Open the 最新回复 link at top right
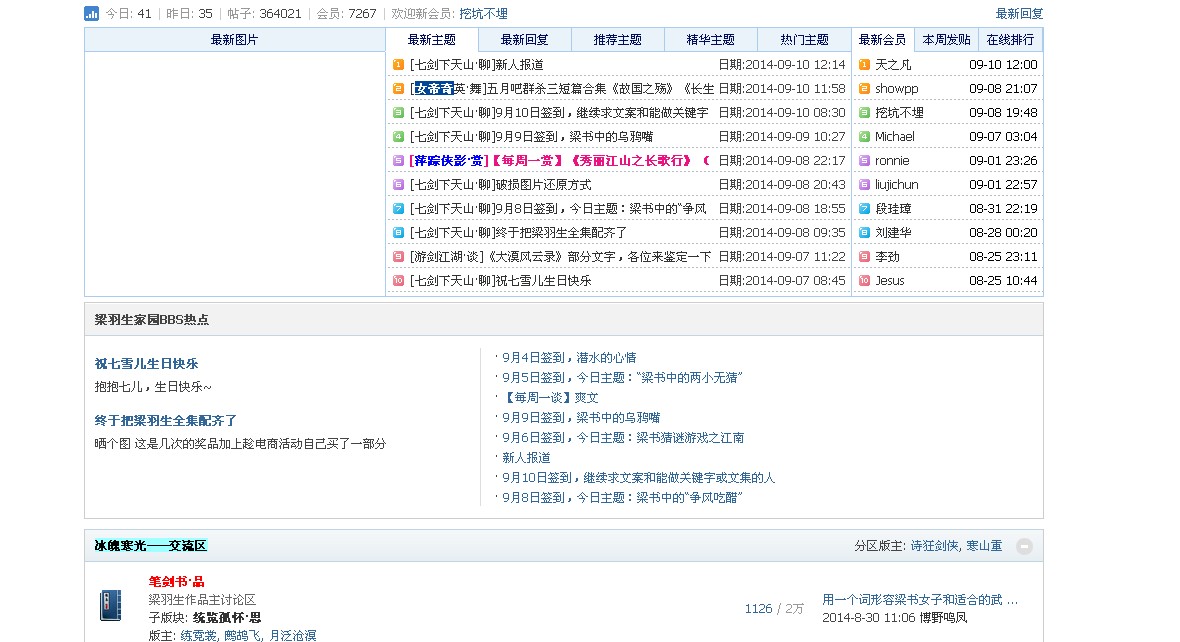The width and height of the screenshot is (1180, 642). click(x=1019, y=13)
